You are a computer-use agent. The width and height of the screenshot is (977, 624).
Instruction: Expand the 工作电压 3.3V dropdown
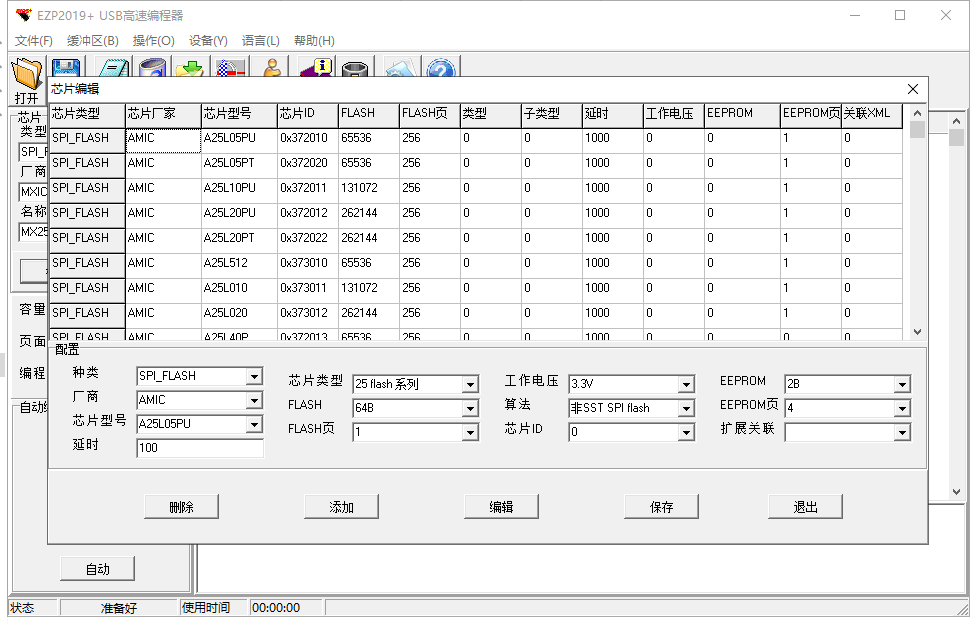pos(685,384)
